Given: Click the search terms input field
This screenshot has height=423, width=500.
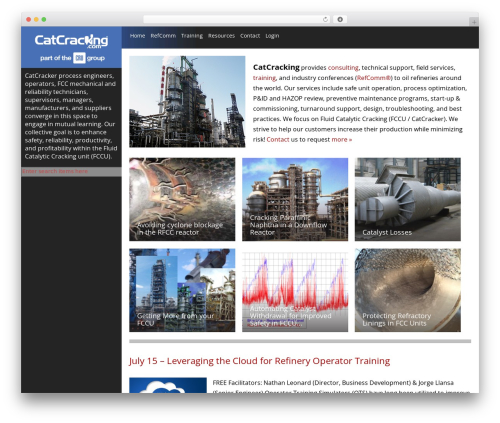Looking at the screenshot, I should click(x=71, y=171).
